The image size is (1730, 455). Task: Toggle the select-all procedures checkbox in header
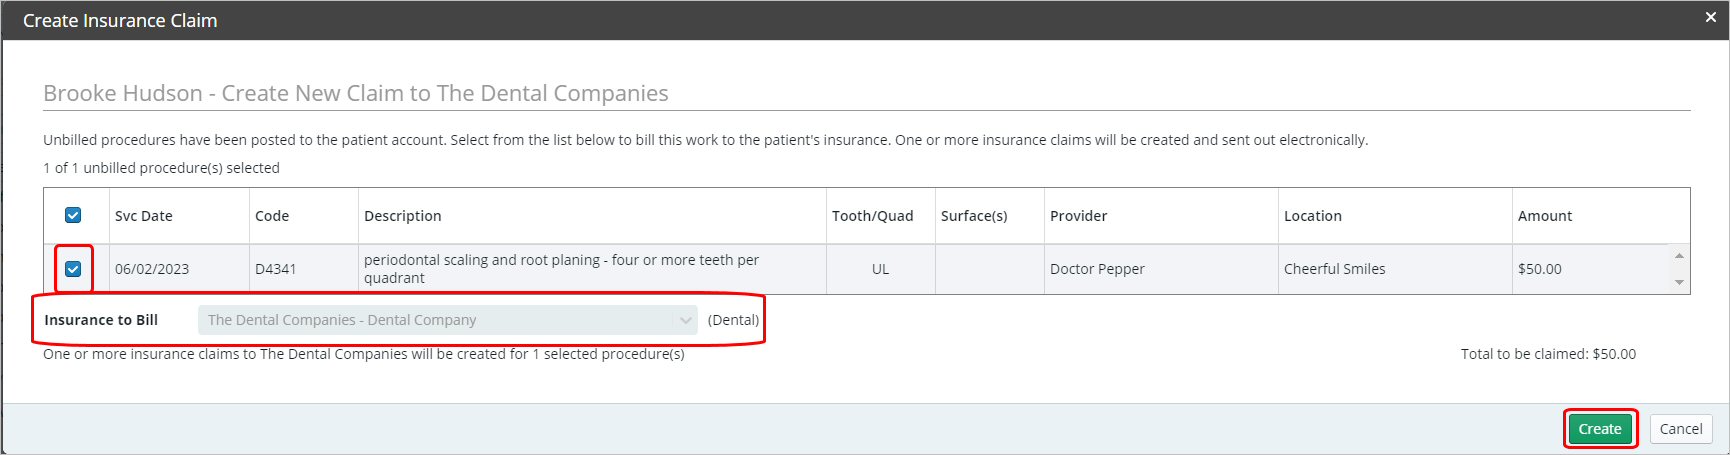(73, 215)
